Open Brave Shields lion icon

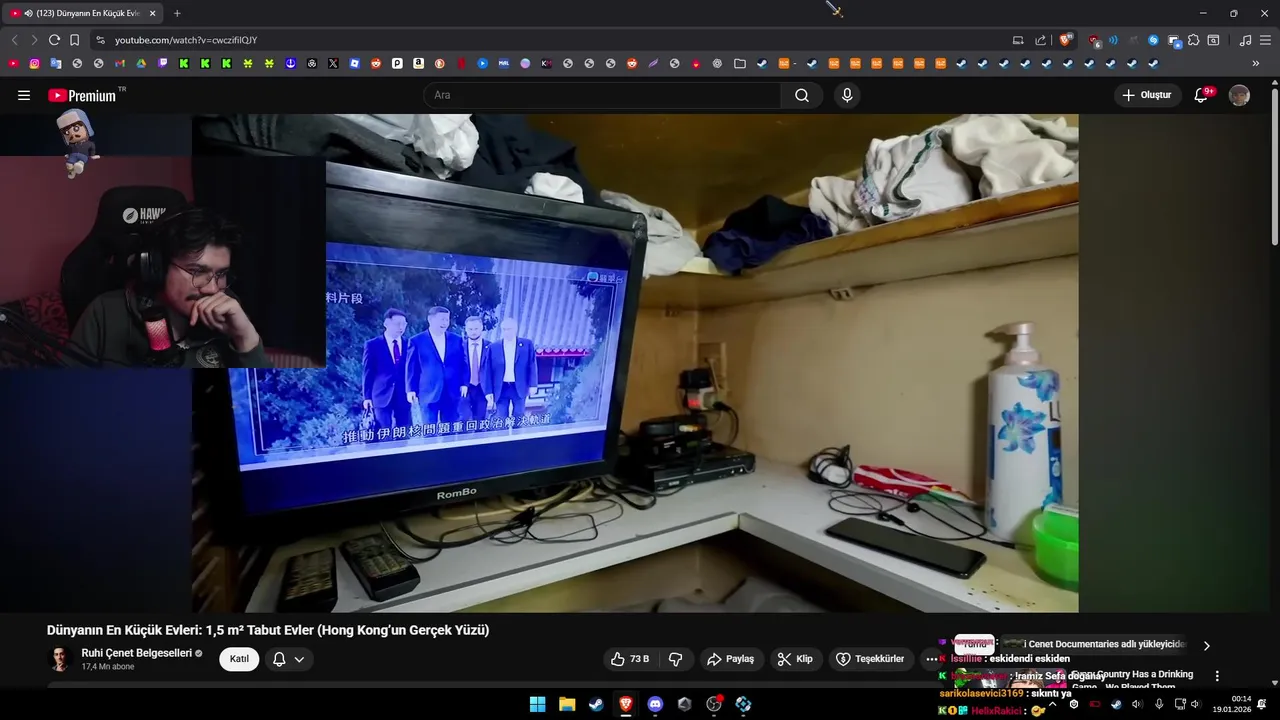[x=1065, y=40]
